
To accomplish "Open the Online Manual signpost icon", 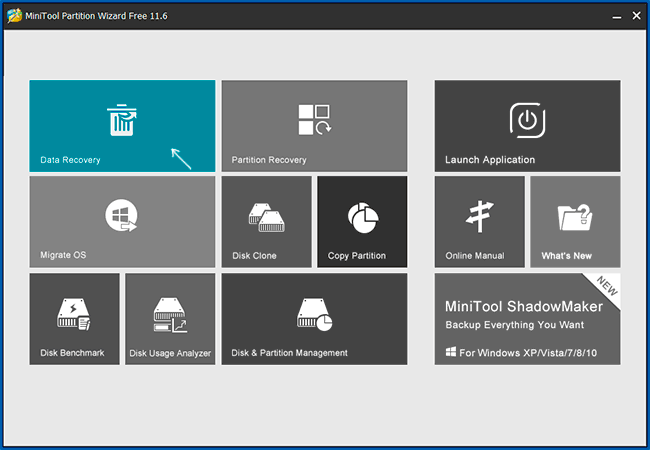I will 480,216.
